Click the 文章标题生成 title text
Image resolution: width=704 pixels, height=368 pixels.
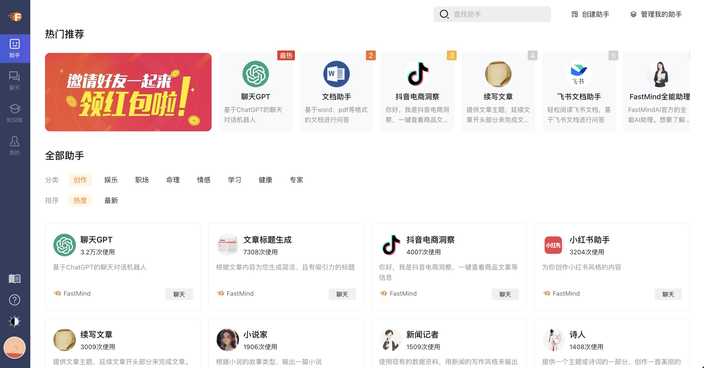(268, 240)
